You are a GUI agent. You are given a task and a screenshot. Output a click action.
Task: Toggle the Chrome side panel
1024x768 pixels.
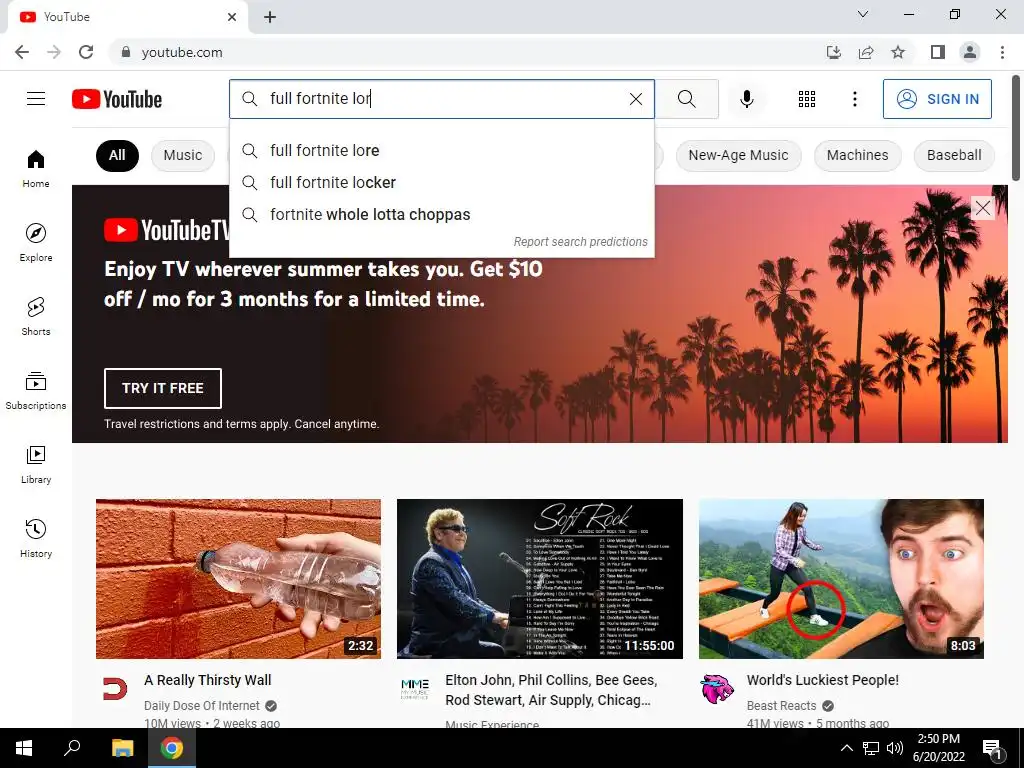(x=938, y=52)
